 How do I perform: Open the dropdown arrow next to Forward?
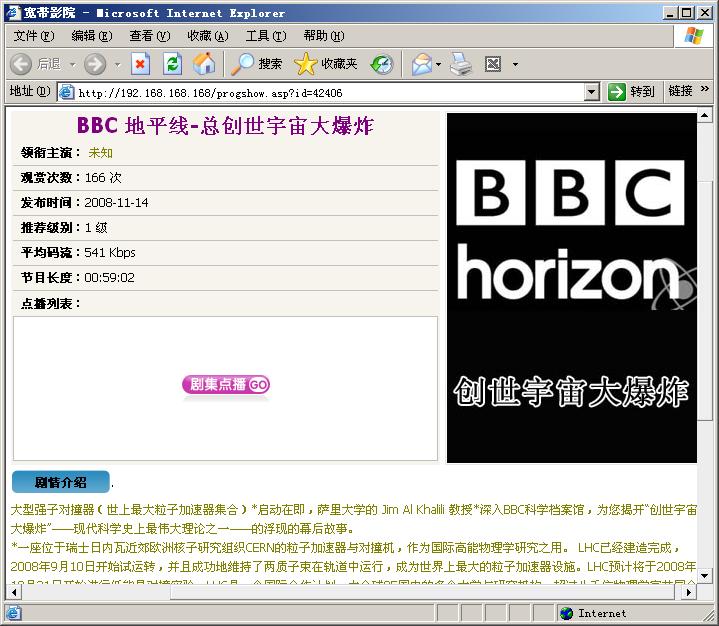click(x=117, y=64)
